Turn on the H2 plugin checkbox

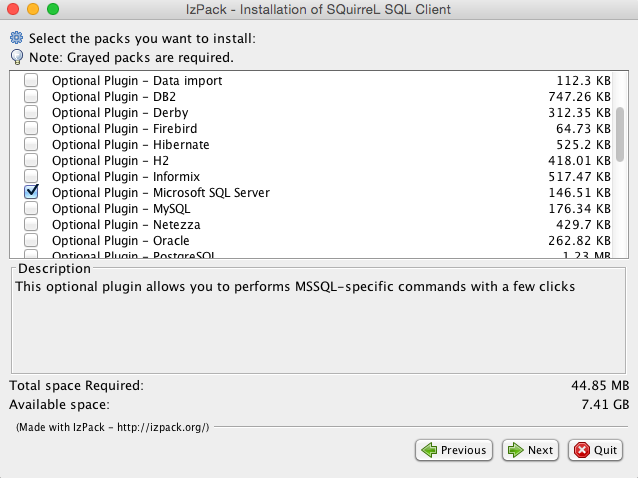click(x=31, y=160)
